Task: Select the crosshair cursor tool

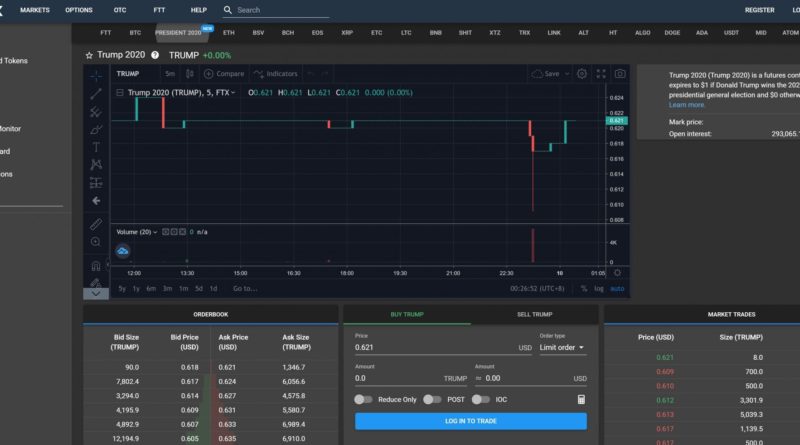Action: click(96, 76)
